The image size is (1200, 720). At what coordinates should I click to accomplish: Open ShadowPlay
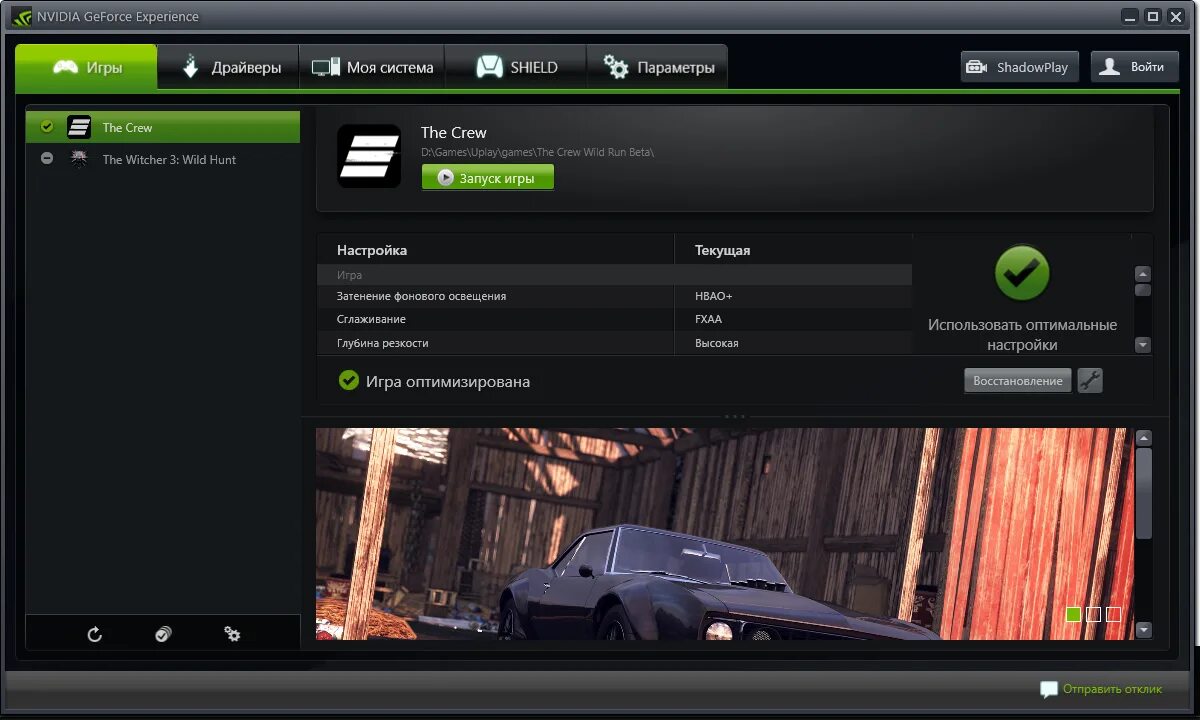(1020, 67)
